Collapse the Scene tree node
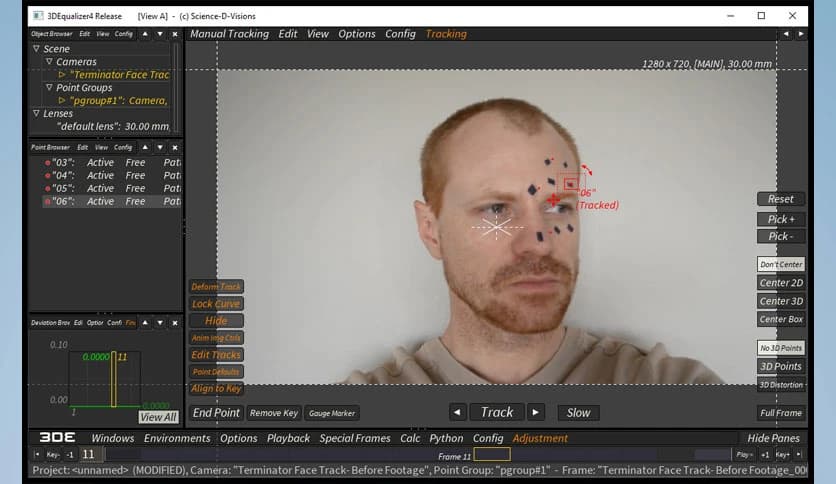 37,48
